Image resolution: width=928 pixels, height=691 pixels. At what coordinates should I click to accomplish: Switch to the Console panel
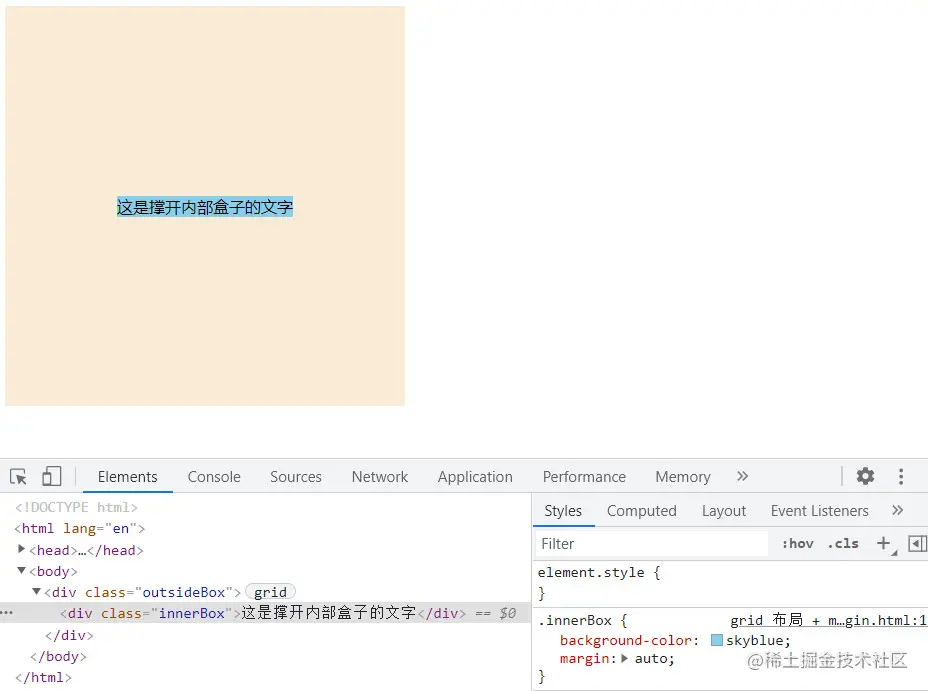[213, 476]
